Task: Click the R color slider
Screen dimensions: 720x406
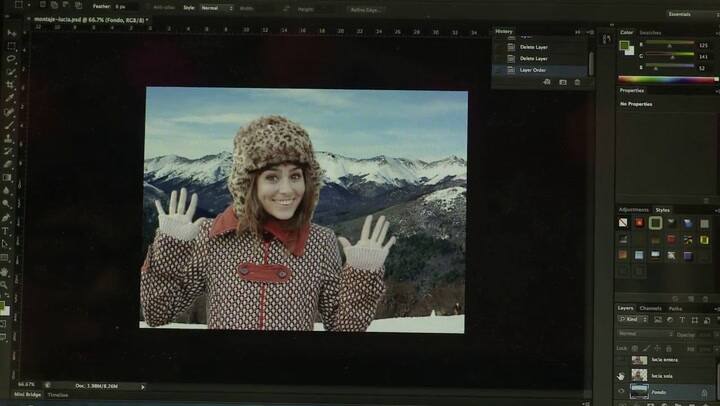Action: 670,43
